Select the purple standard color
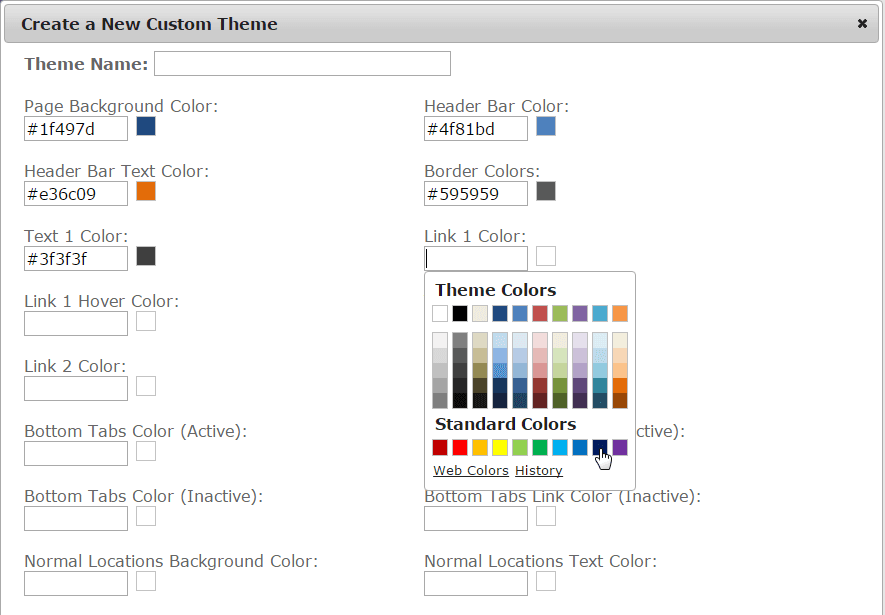This screenshot has height=615, width=885. tap(620, 447)
